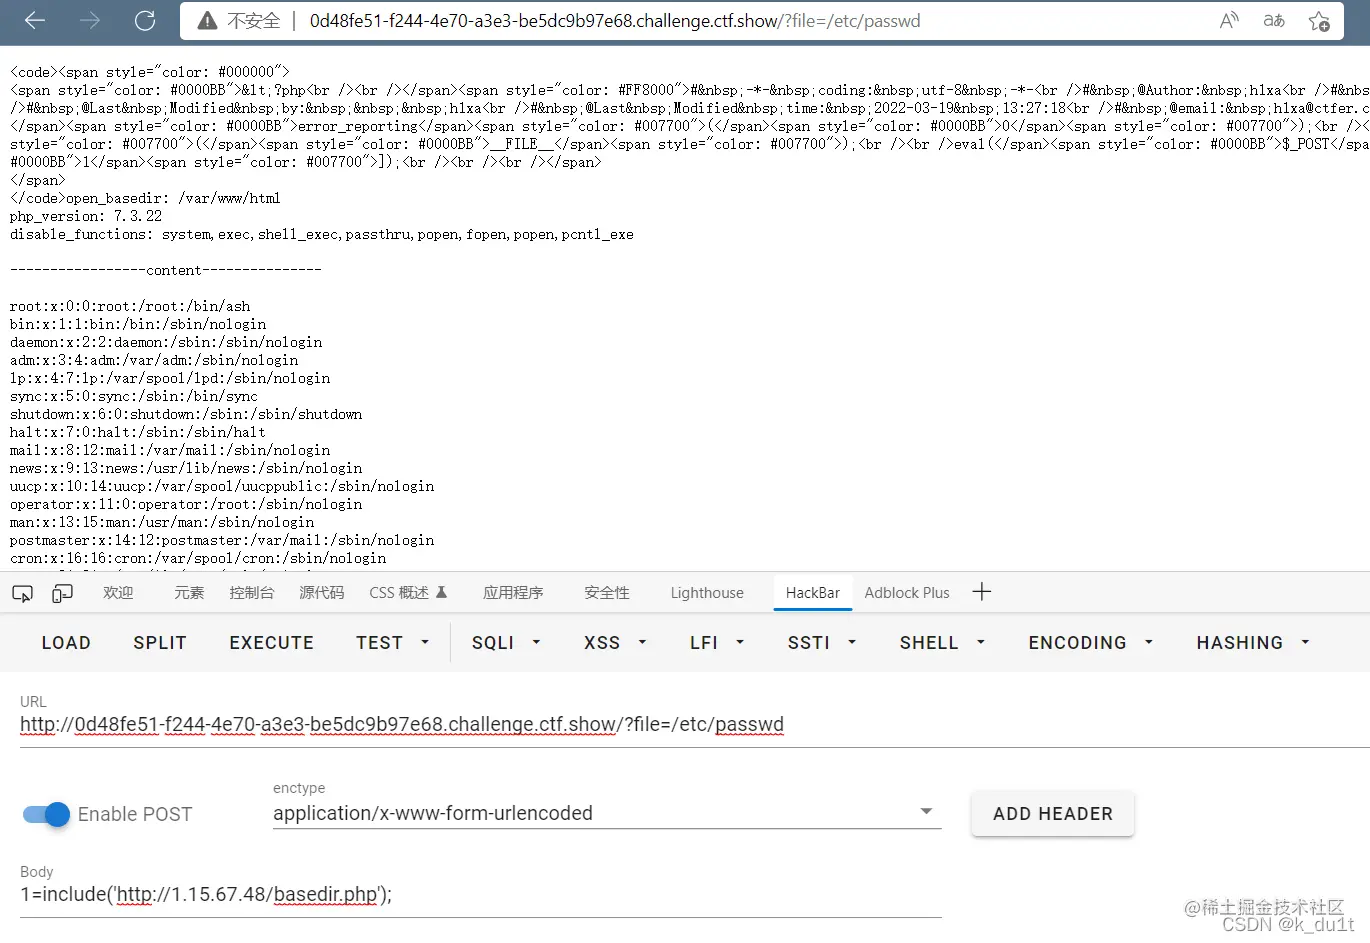Image resolution: width=1370 pixels, height=943 pixels.
Task: Click the adm:x:3:4 passwd line
Action: (154, 360)
